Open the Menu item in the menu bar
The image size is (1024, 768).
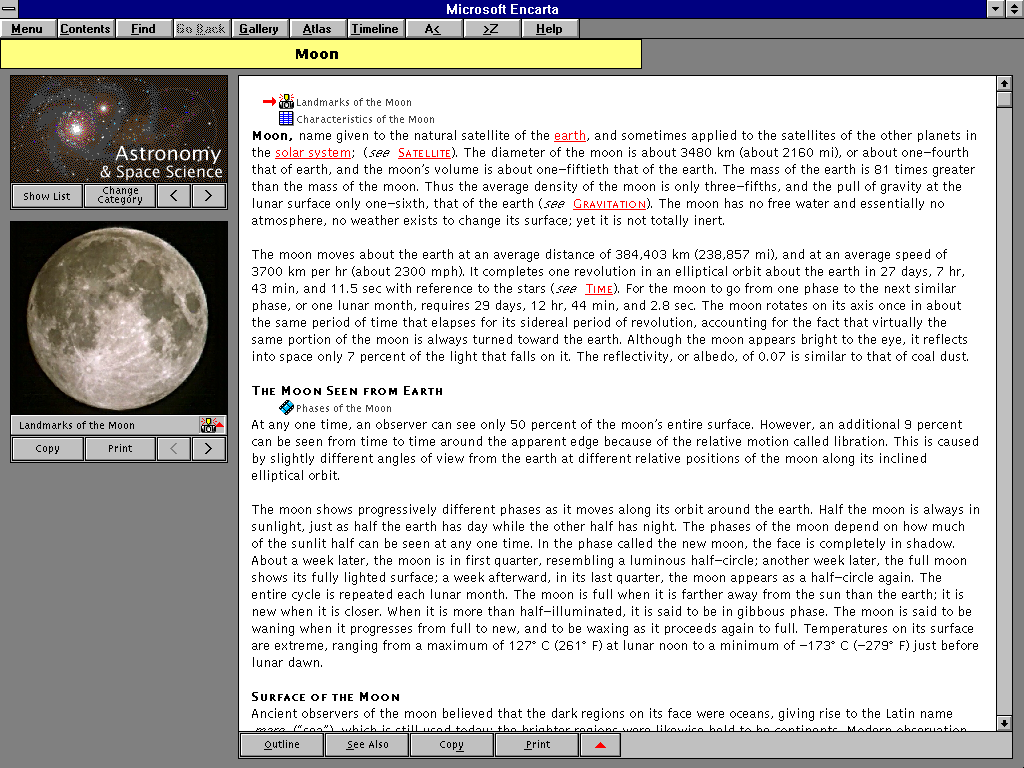[x=27, y=29]
